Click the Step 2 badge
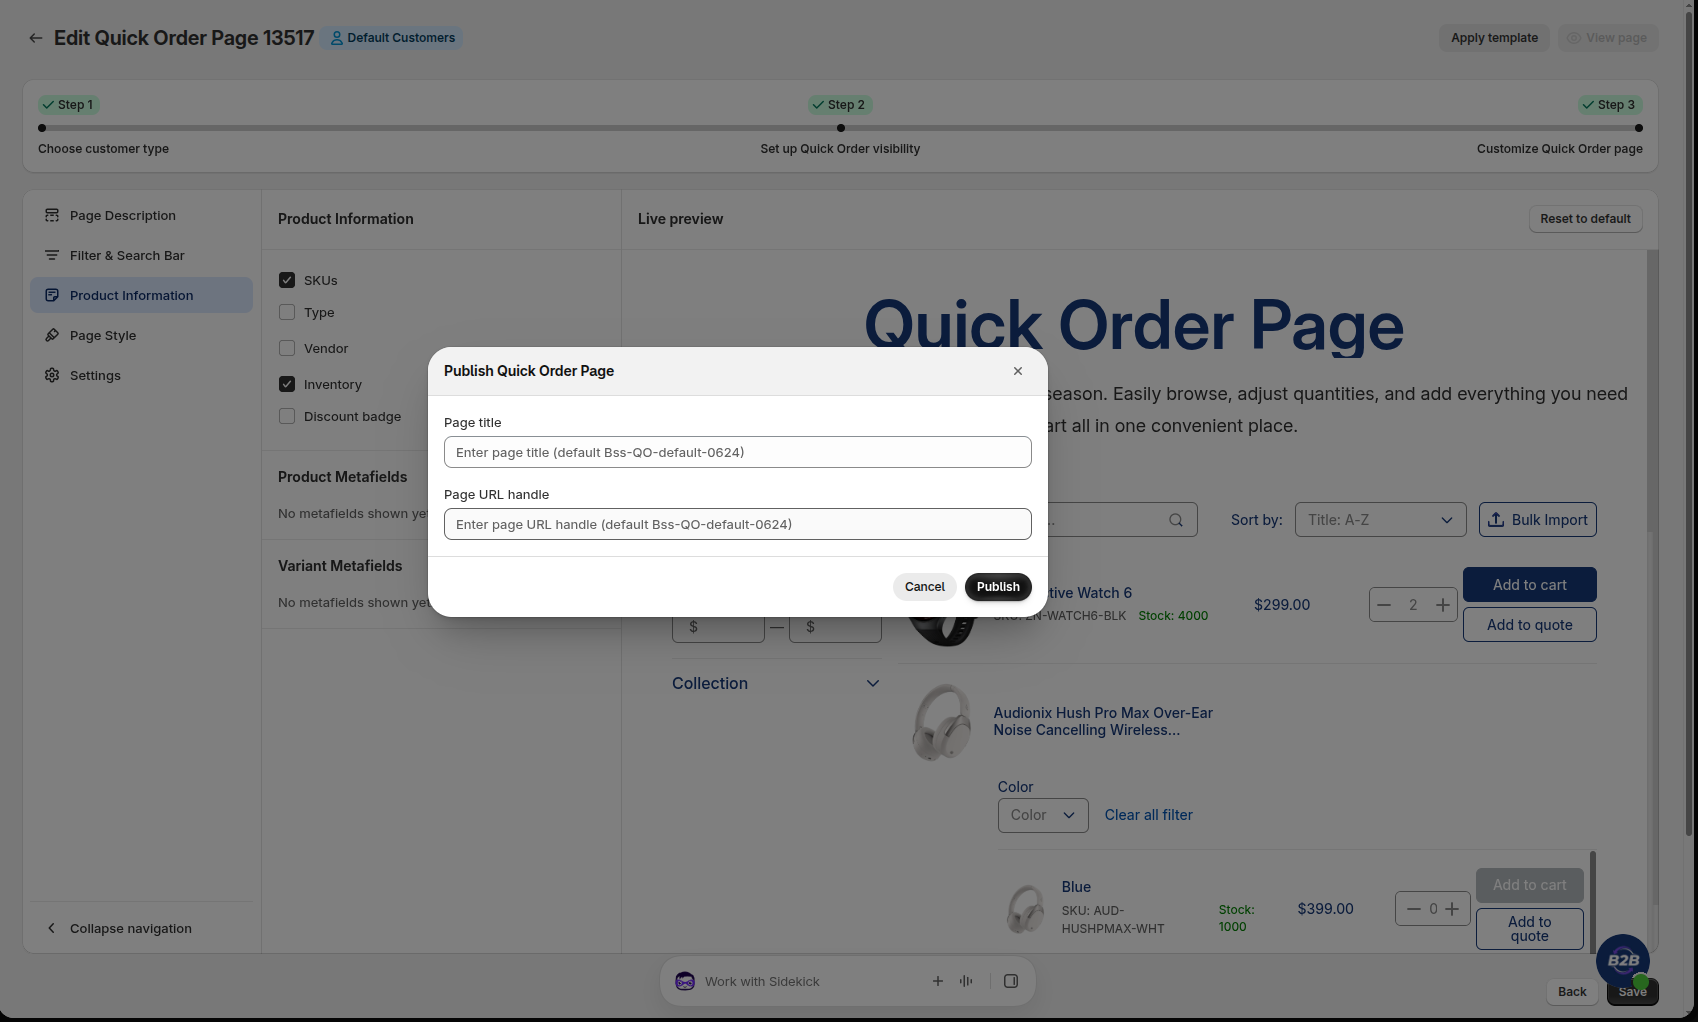1698x1022 pixels. point(840,105)
